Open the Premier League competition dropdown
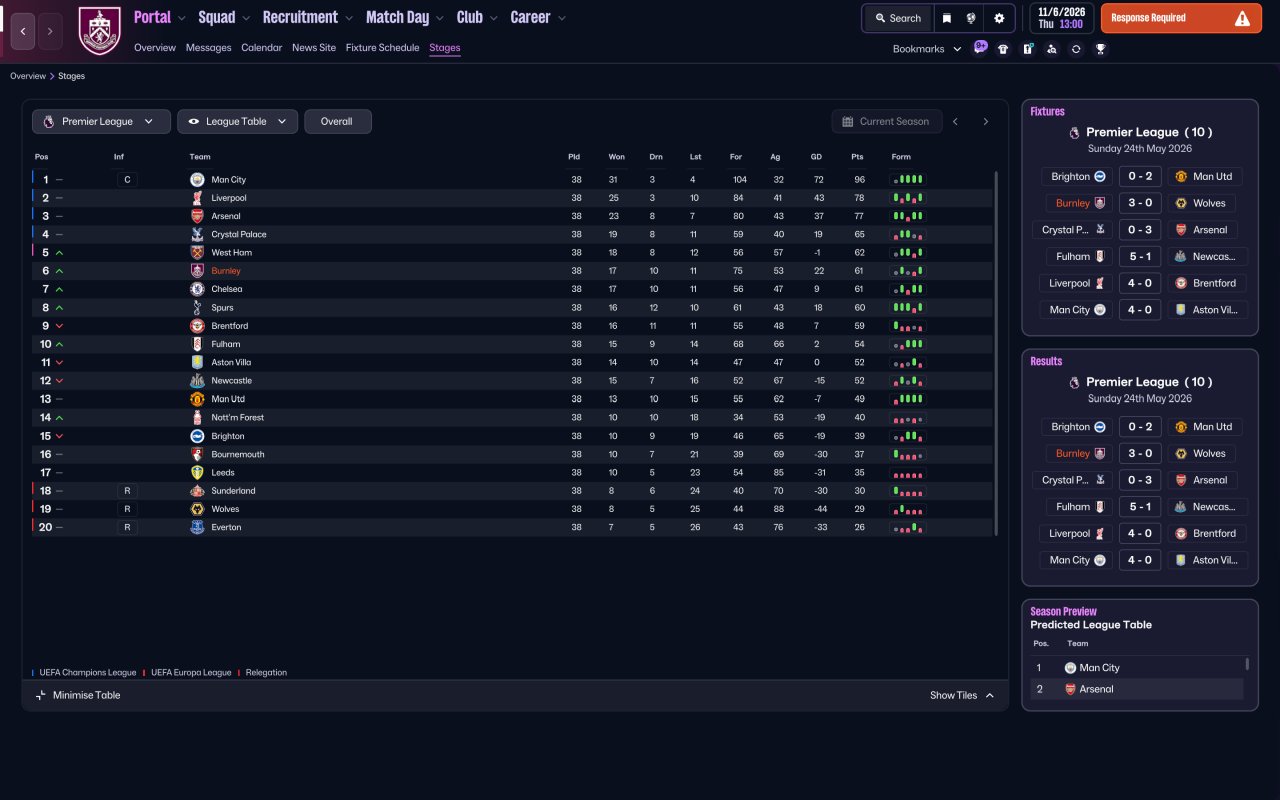 tap(100, 122)
